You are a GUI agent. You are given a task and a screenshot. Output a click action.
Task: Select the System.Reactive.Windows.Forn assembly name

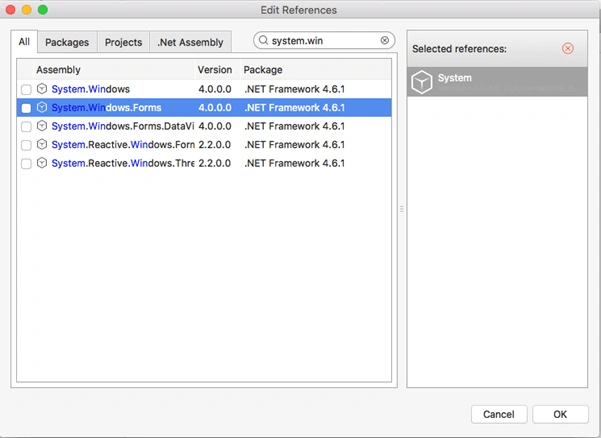(123, 144)
